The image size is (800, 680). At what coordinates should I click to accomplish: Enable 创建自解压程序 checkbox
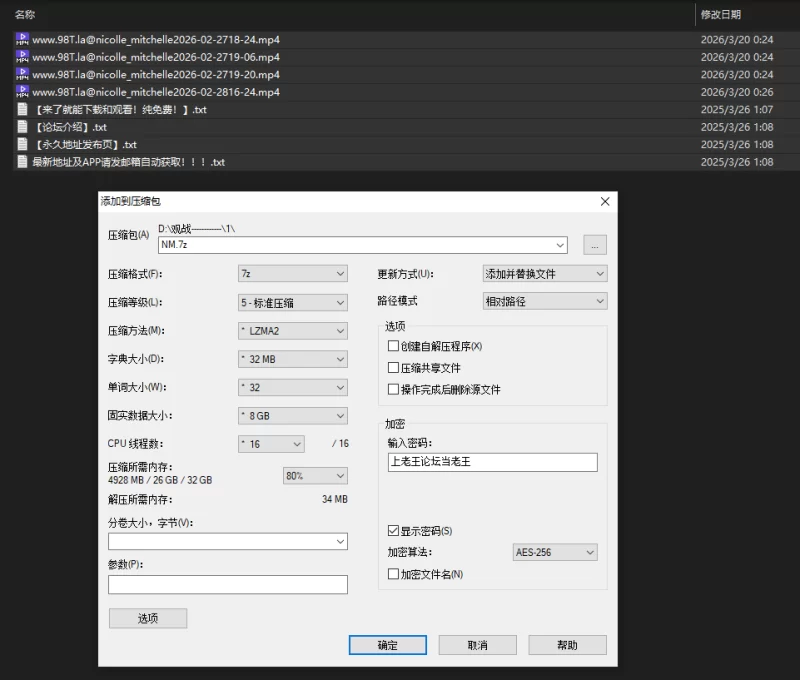393,346
